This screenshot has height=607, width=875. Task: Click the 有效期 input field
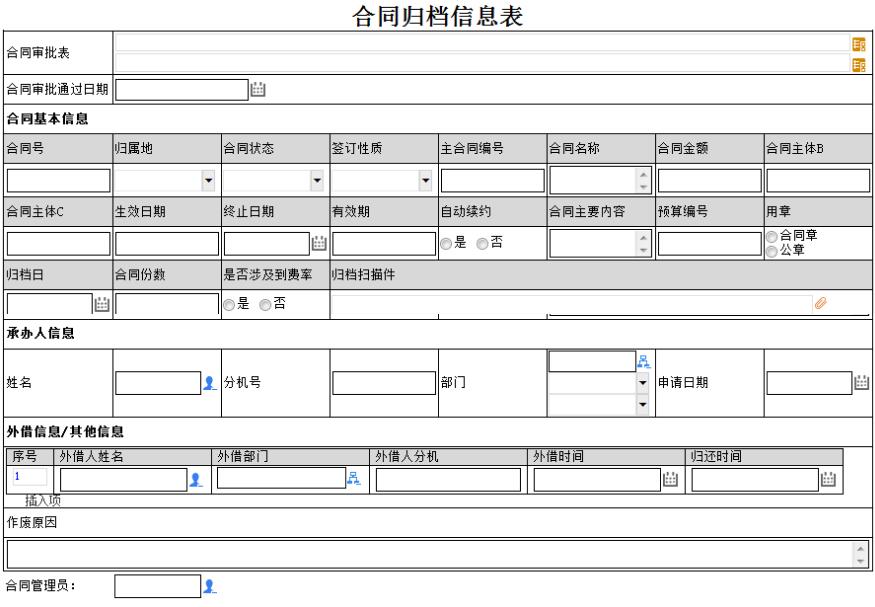click(x=384, y=244)
